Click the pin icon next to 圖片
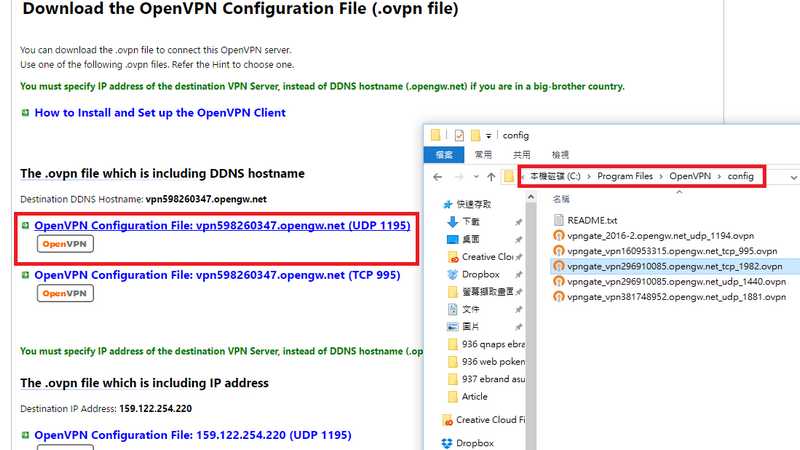 (x=518, y=327)
